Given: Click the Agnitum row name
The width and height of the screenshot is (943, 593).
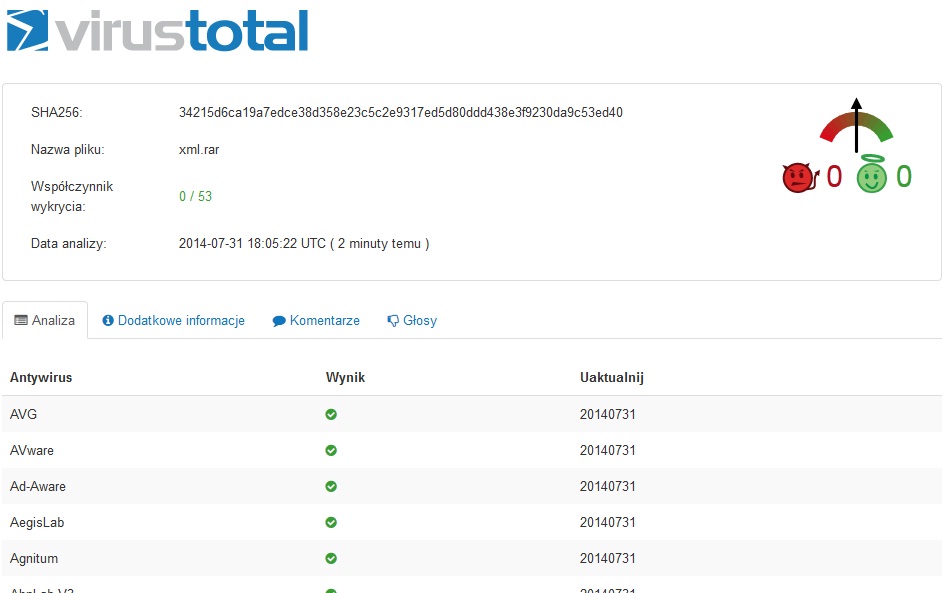Looking at the screenshot, I should click(34, 559).
